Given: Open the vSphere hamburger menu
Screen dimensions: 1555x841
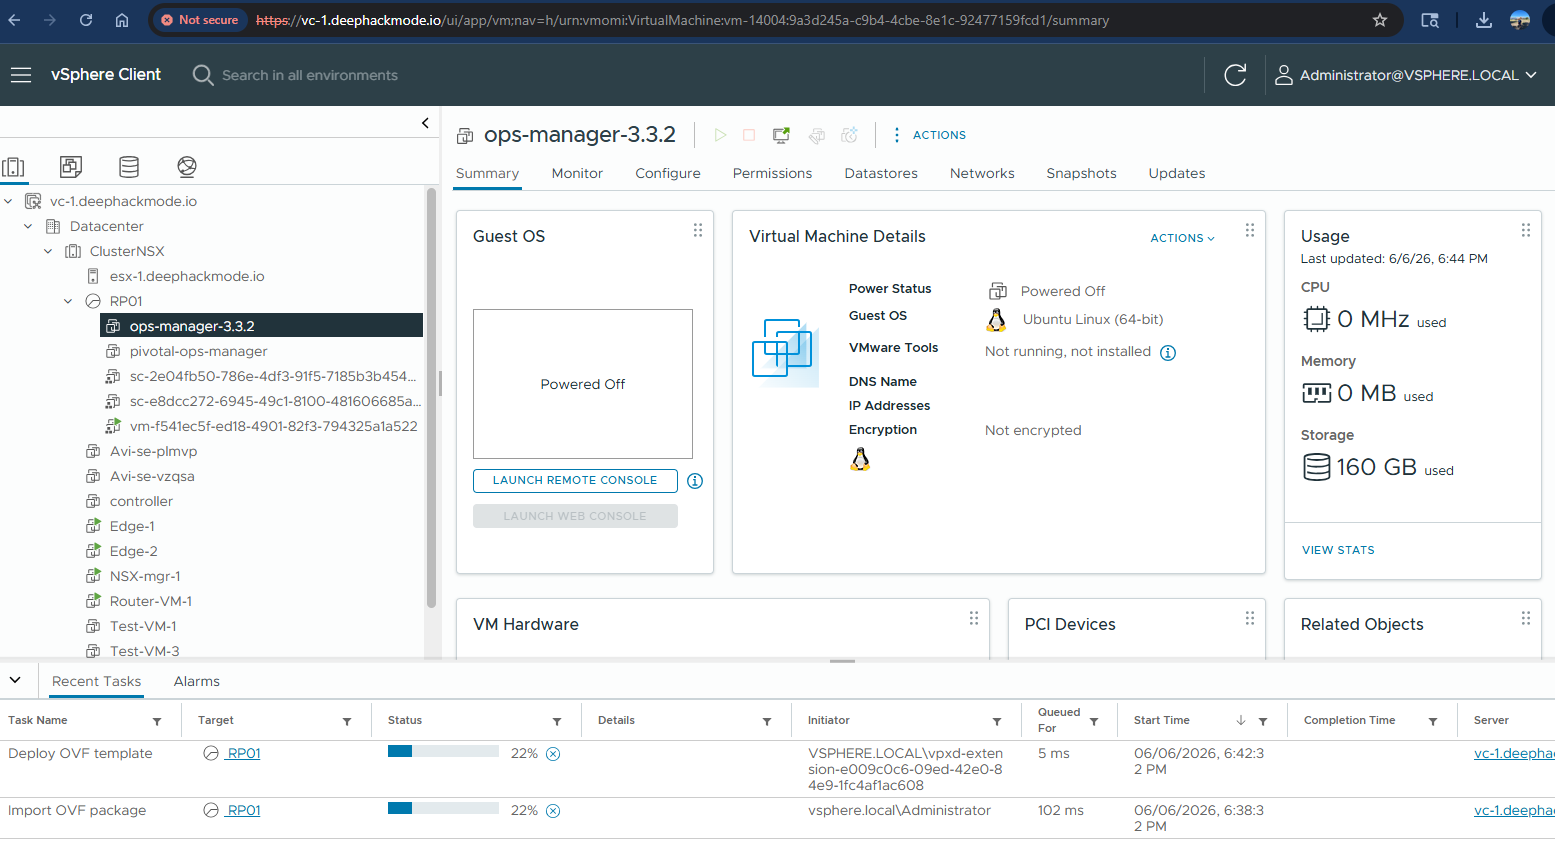Looking at the screenshot, I should (21, 75).
